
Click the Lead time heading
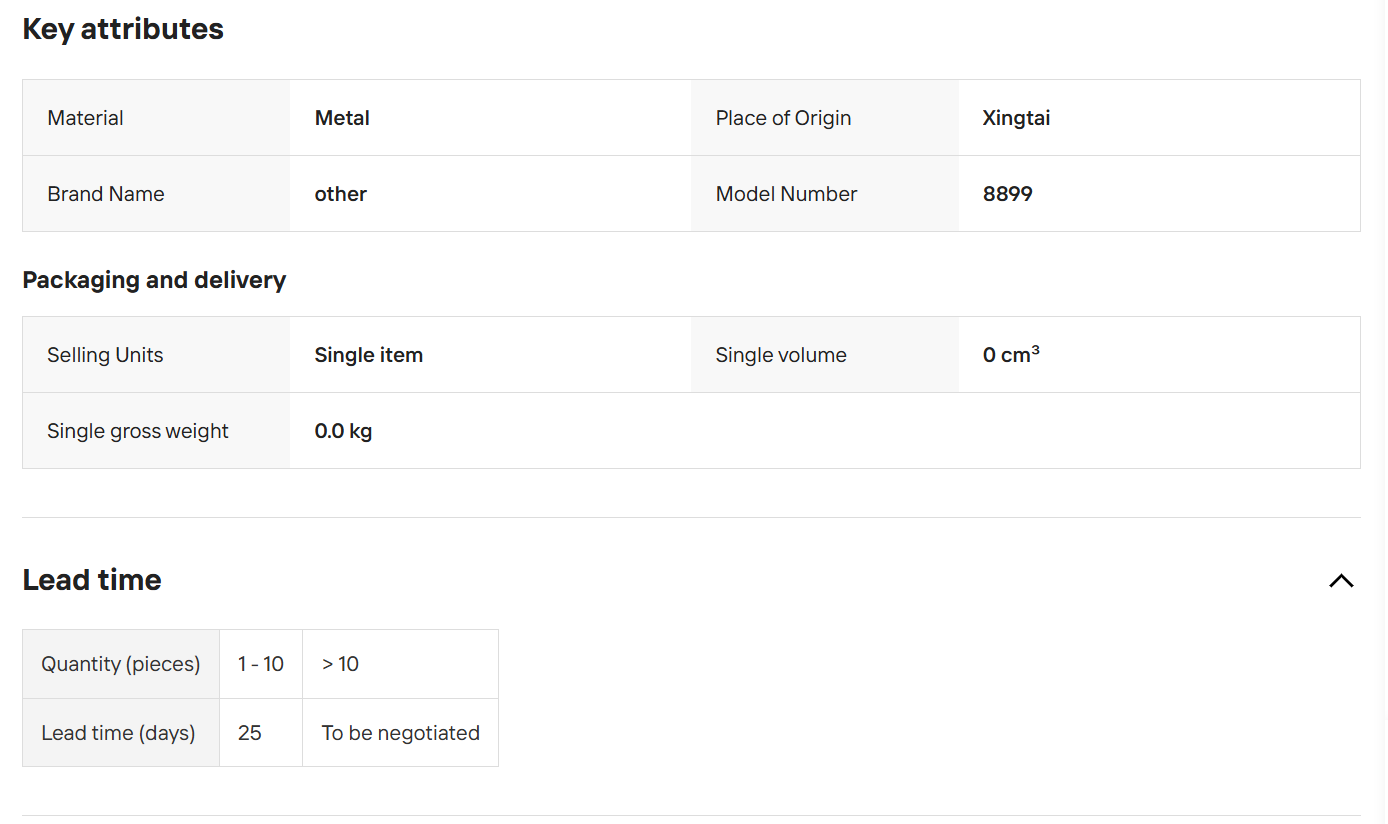coord(92,580)
